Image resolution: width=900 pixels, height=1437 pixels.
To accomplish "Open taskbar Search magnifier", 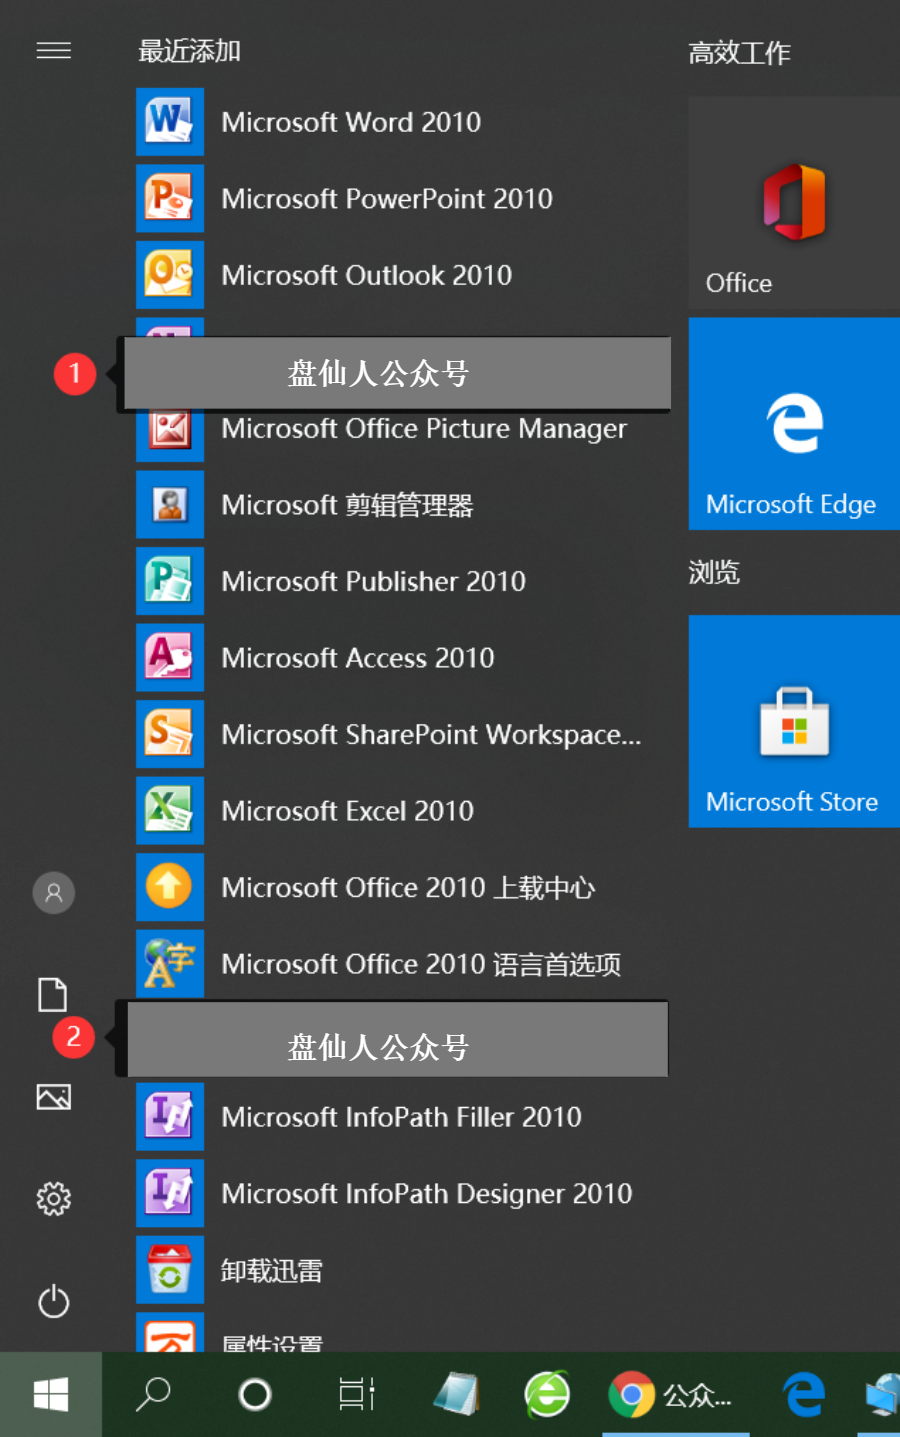I will (x=153, y=1394).
